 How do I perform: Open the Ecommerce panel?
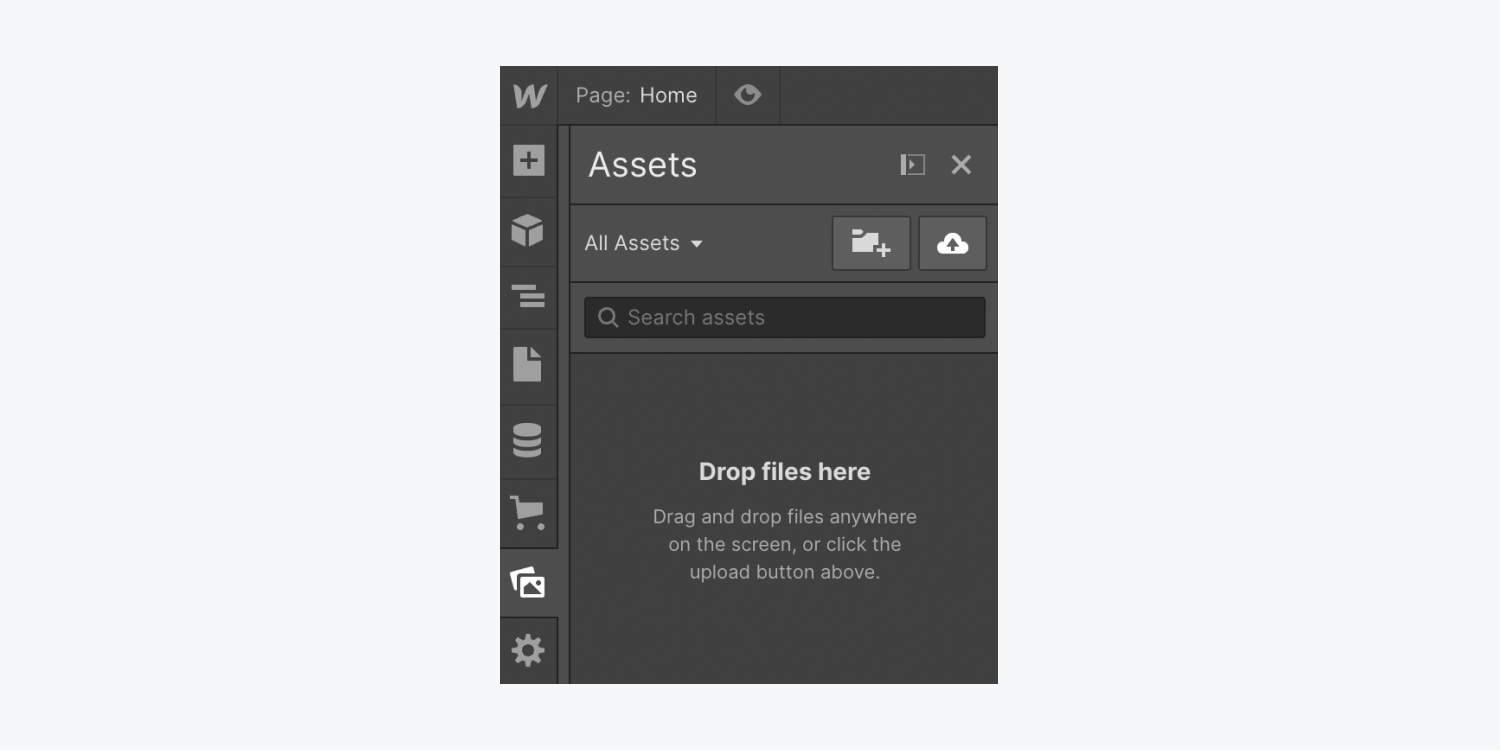click(528, 513)
